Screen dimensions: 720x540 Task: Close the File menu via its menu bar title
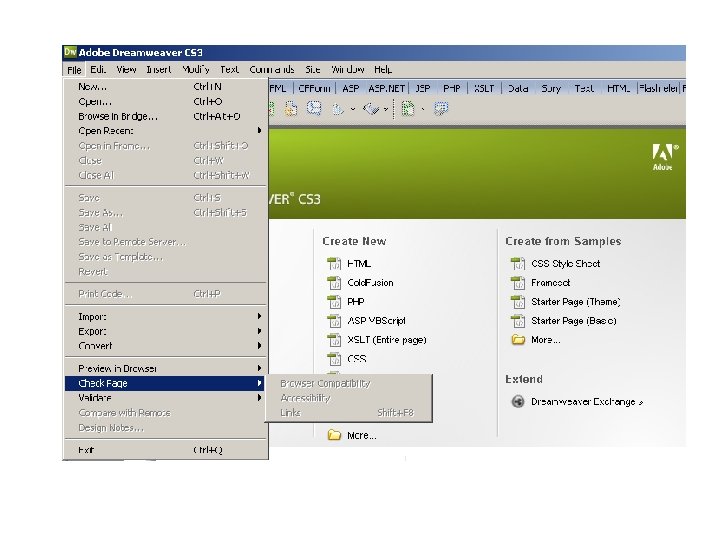(x=74, y=70)
